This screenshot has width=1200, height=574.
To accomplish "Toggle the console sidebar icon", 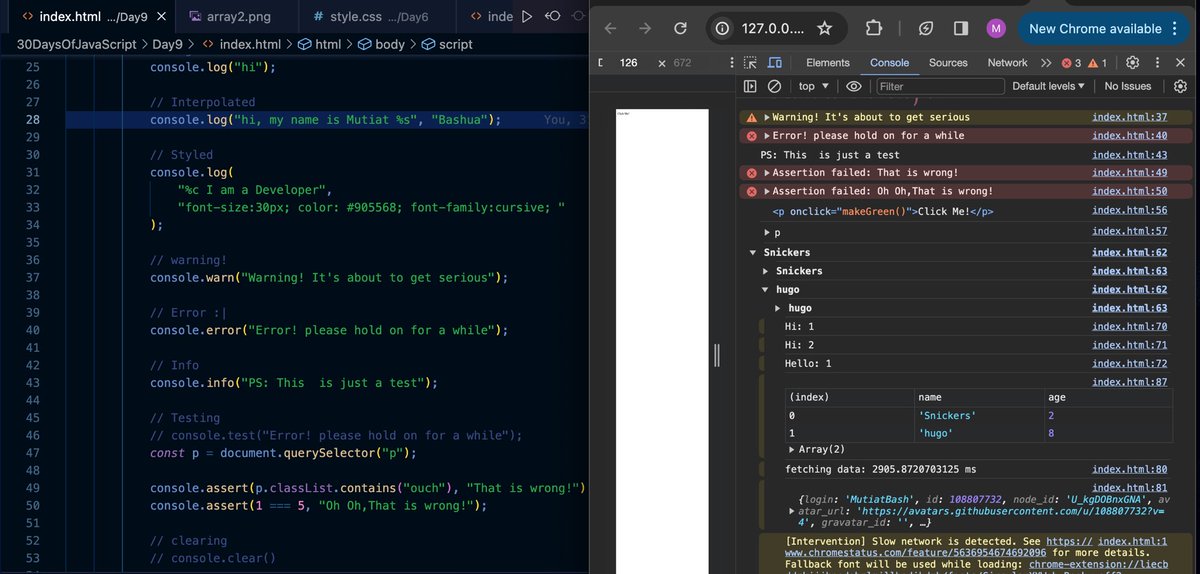I will click(750, 86).
